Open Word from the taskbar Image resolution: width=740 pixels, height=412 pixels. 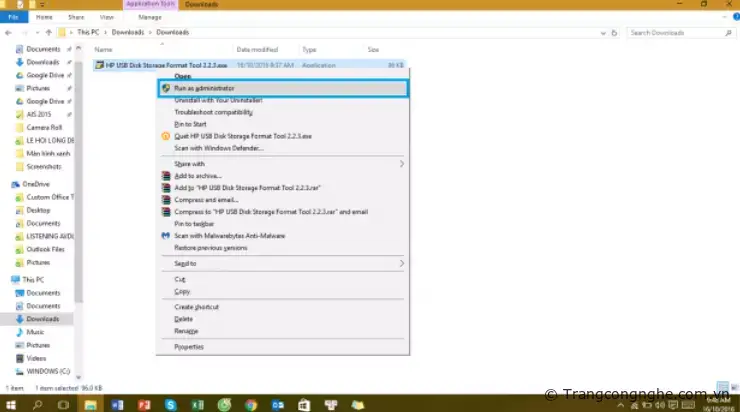point(118,404)
